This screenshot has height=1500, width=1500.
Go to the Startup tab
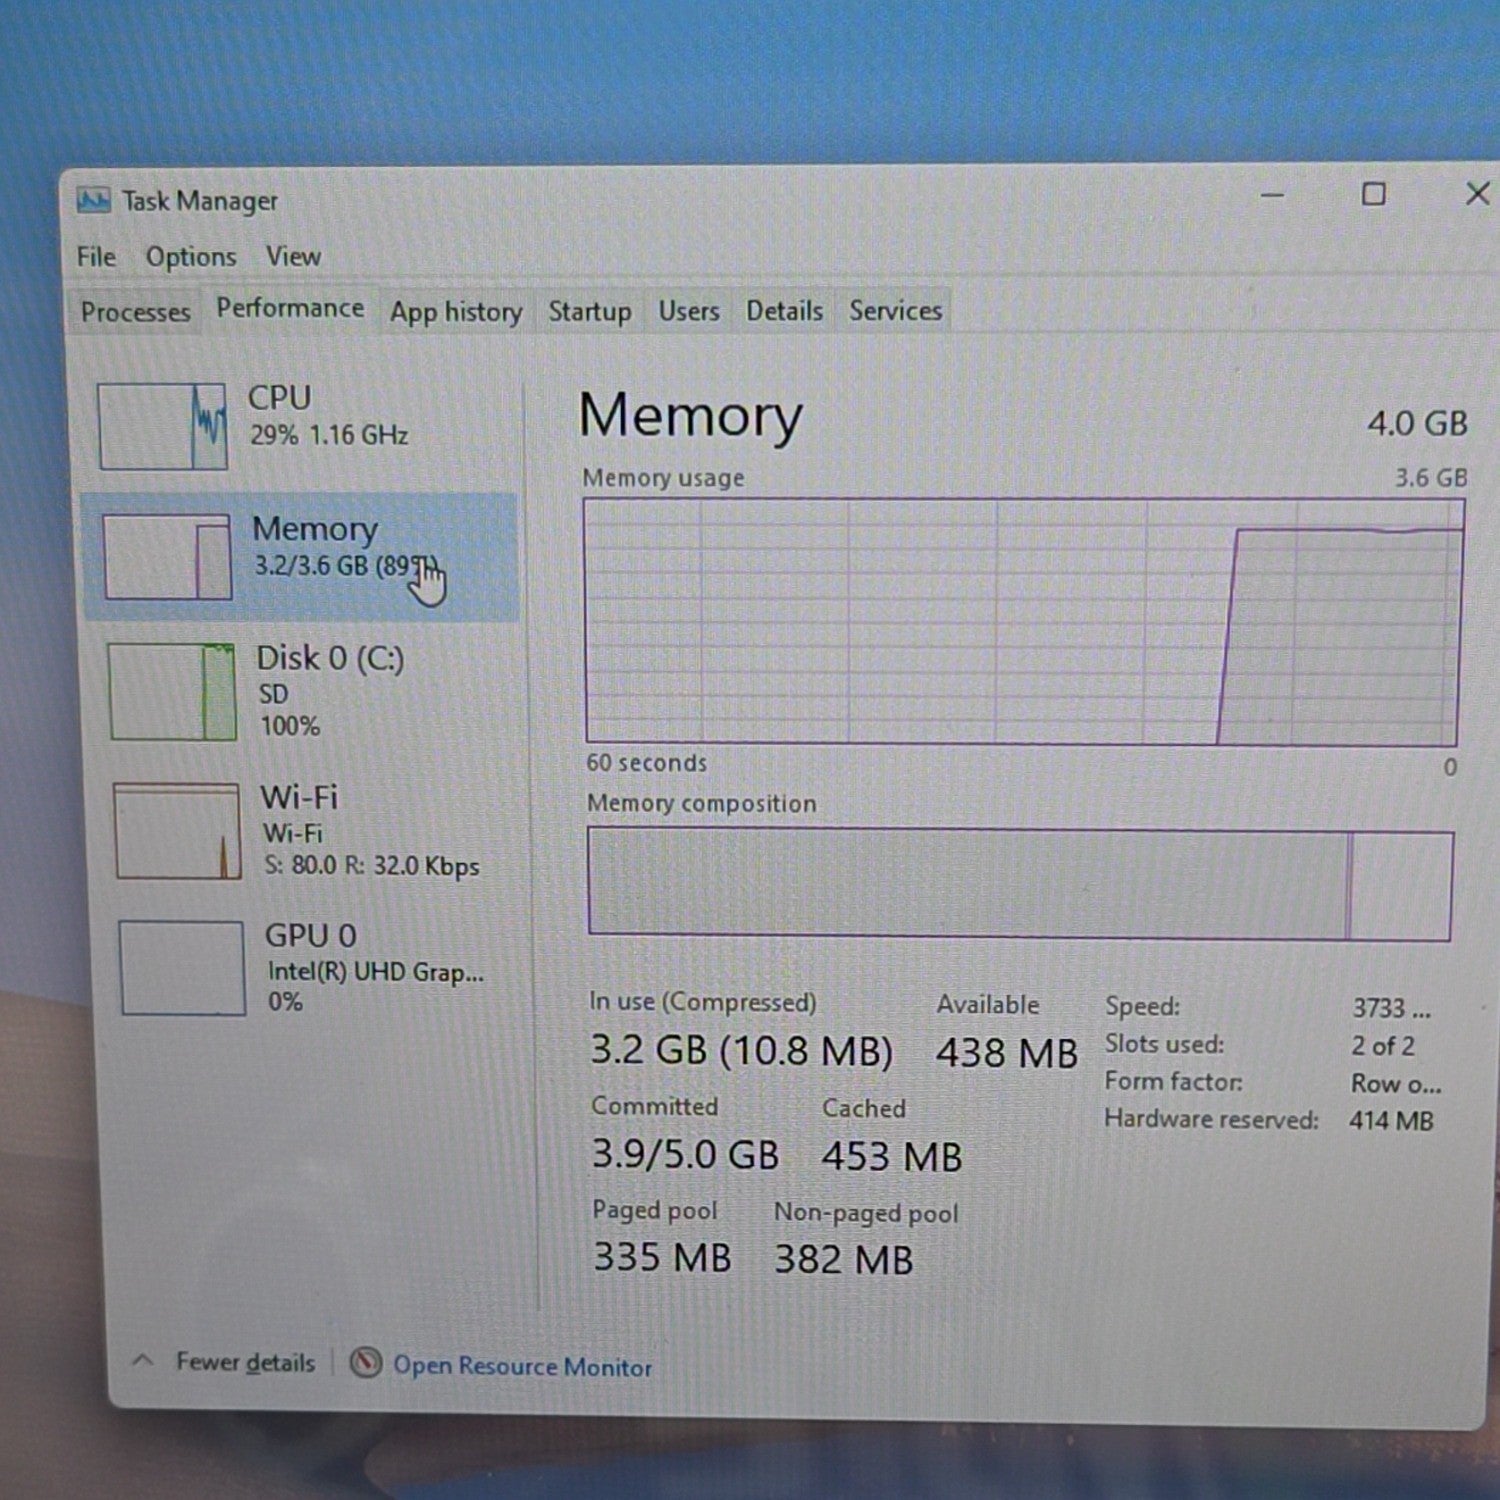pos(590,311)
